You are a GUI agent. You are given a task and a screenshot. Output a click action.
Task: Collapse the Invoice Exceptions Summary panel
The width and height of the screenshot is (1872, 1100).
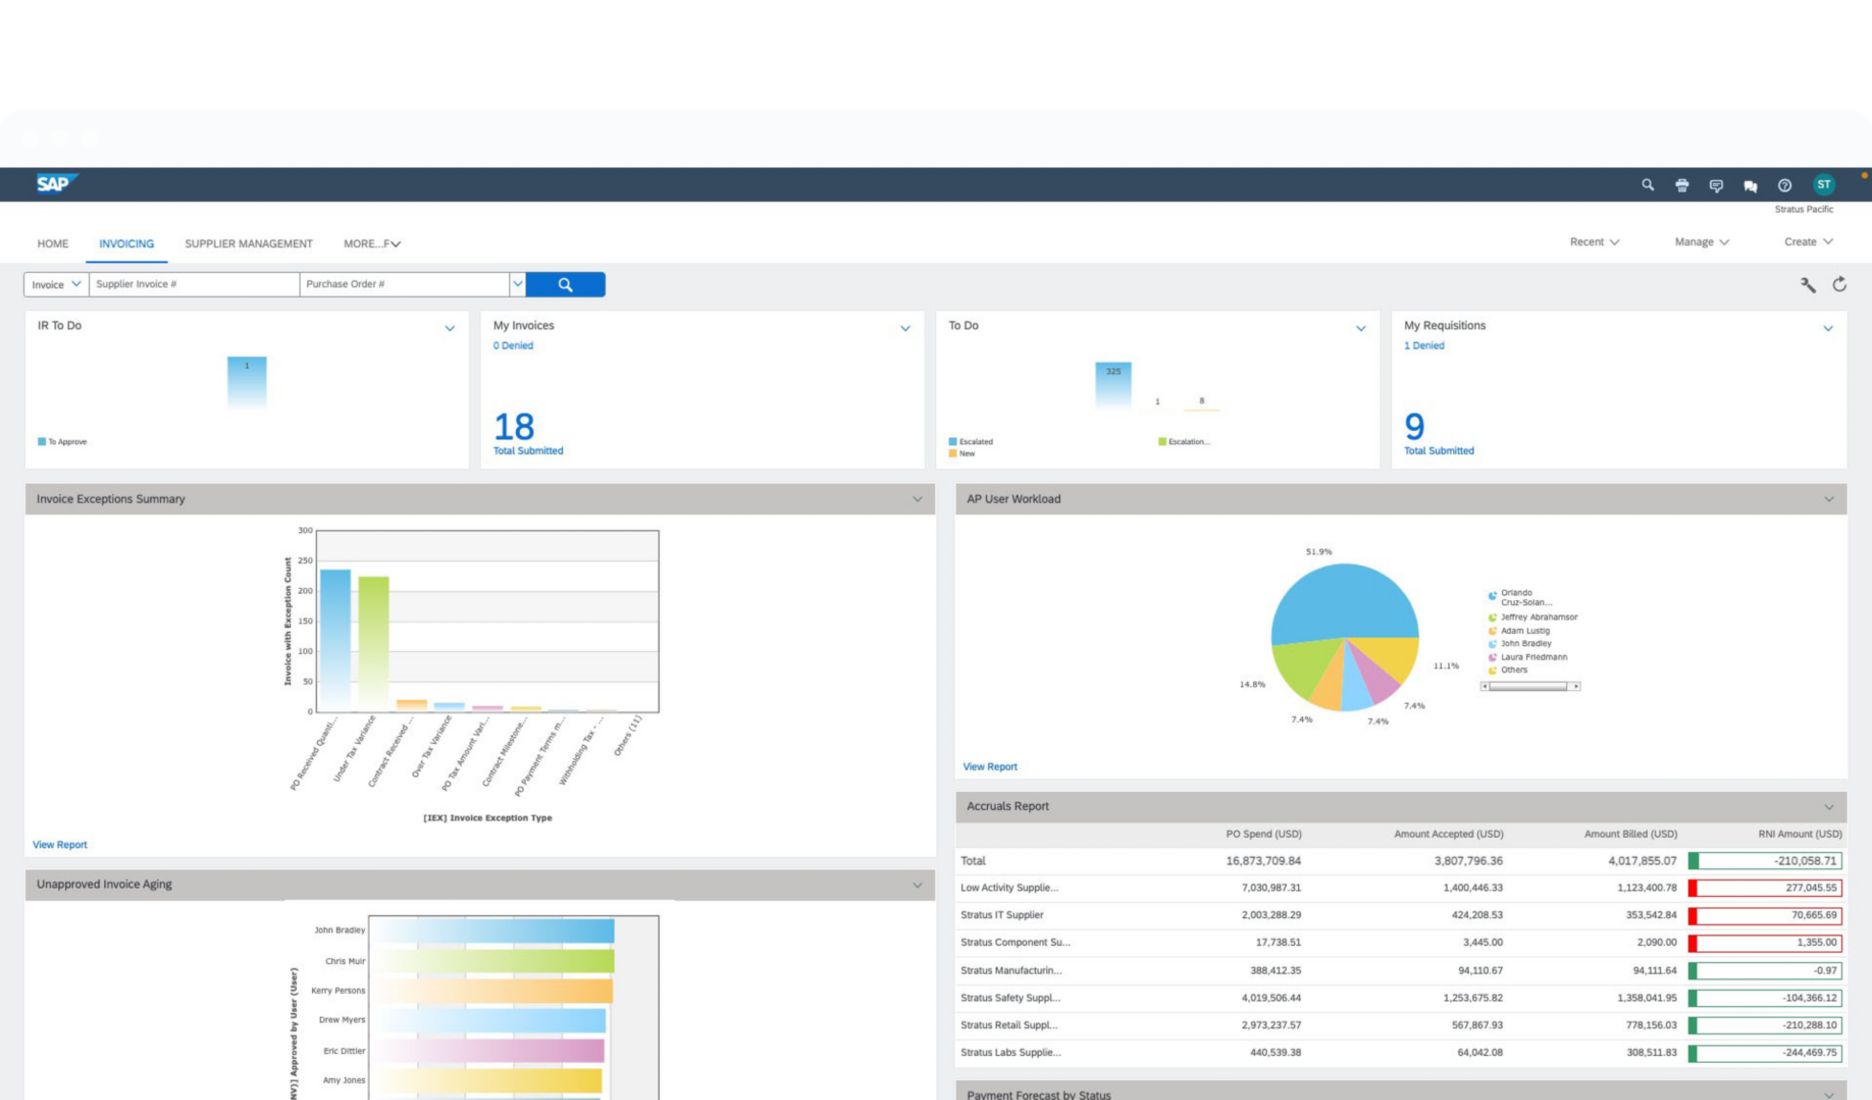917,499
